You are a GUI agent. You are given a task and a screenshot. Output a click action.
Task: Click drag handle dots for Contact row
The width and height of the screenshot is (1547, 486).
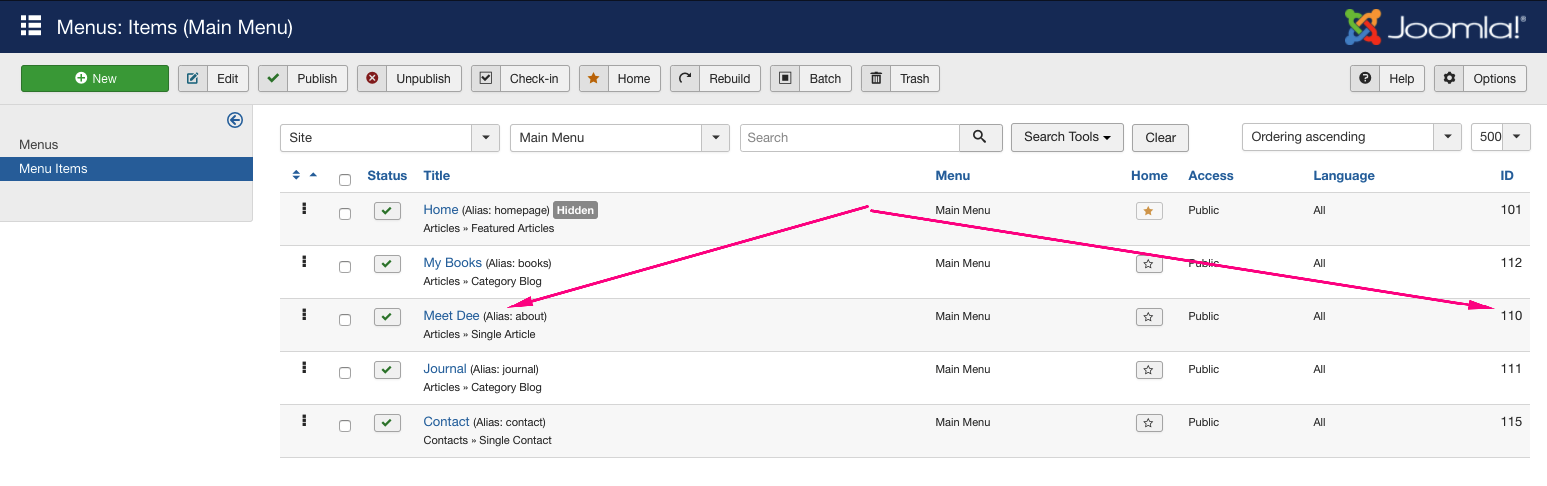point(304,421)
